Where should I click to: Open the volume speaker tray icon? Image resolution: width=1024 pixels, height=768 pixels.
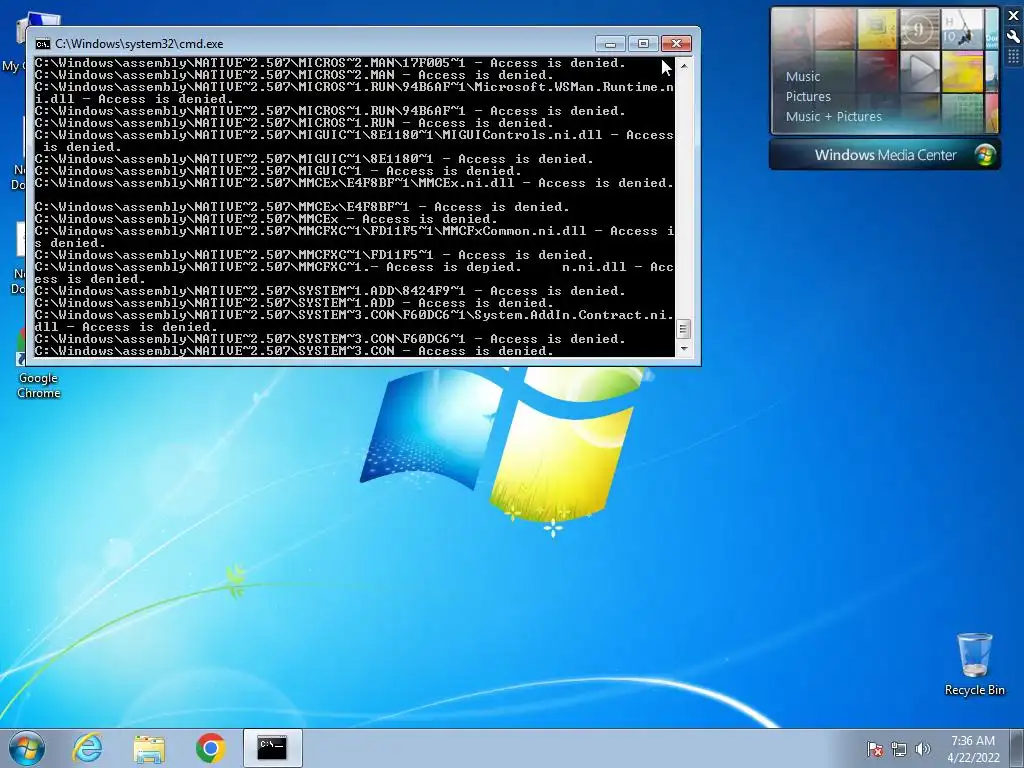922,749
